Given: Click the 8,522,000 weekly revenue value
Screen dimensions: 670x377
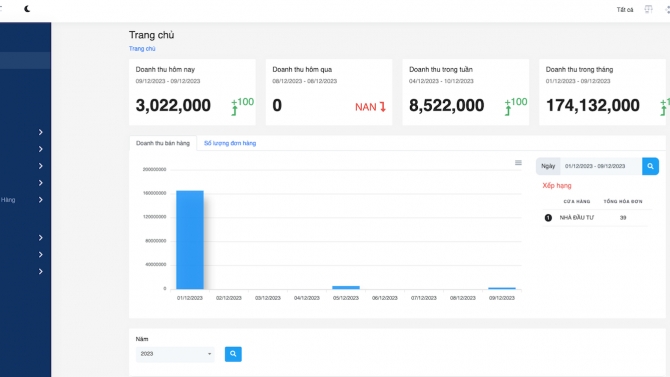Looking at the screenshot, I should tap(447, 105).
